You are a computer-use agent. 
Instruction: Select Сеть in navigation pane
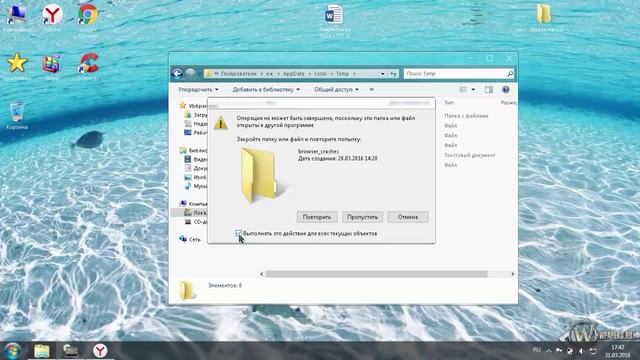coord(190,240)
